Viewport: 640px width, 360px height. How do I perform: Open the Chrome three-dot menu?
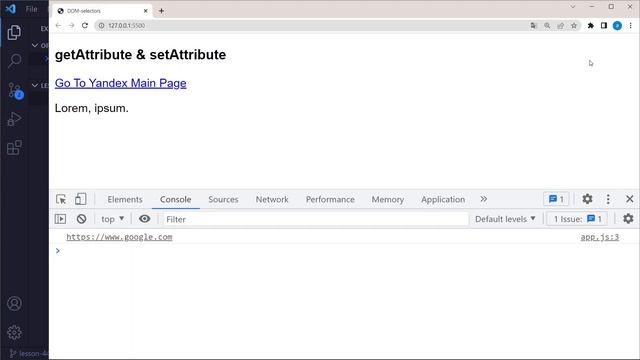click(x=630, y=25)
